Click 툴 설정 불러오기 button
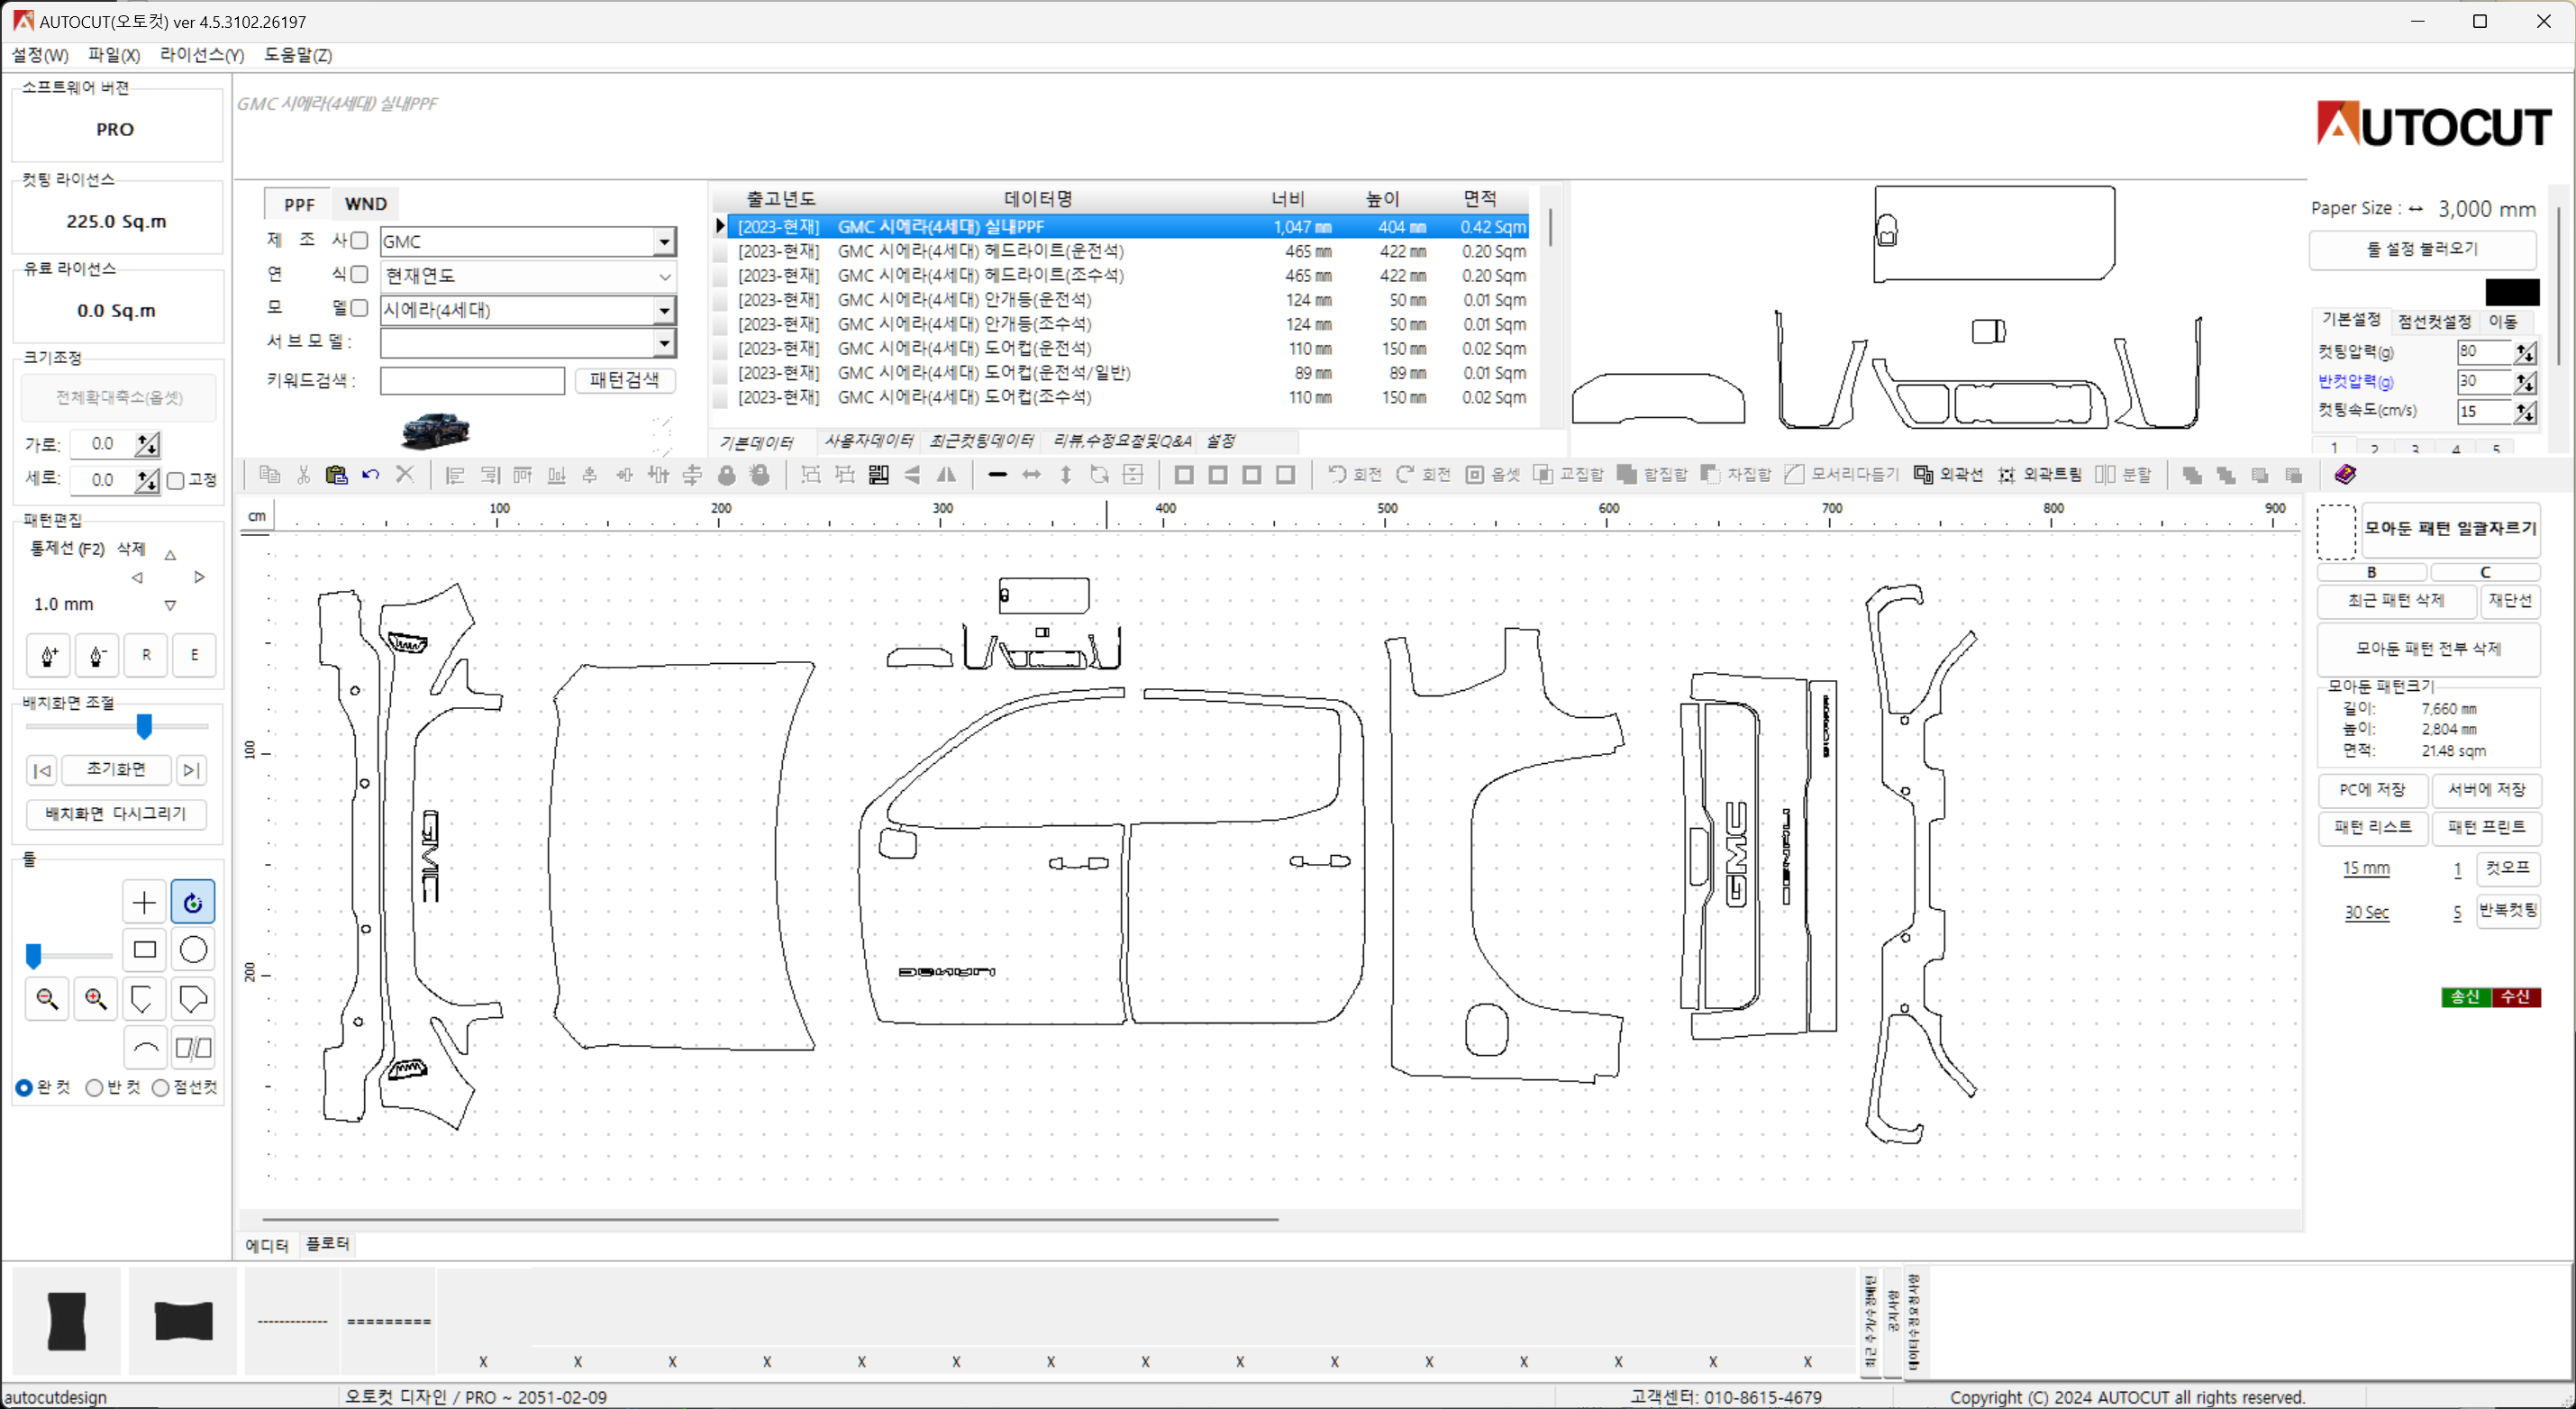 2422,249
